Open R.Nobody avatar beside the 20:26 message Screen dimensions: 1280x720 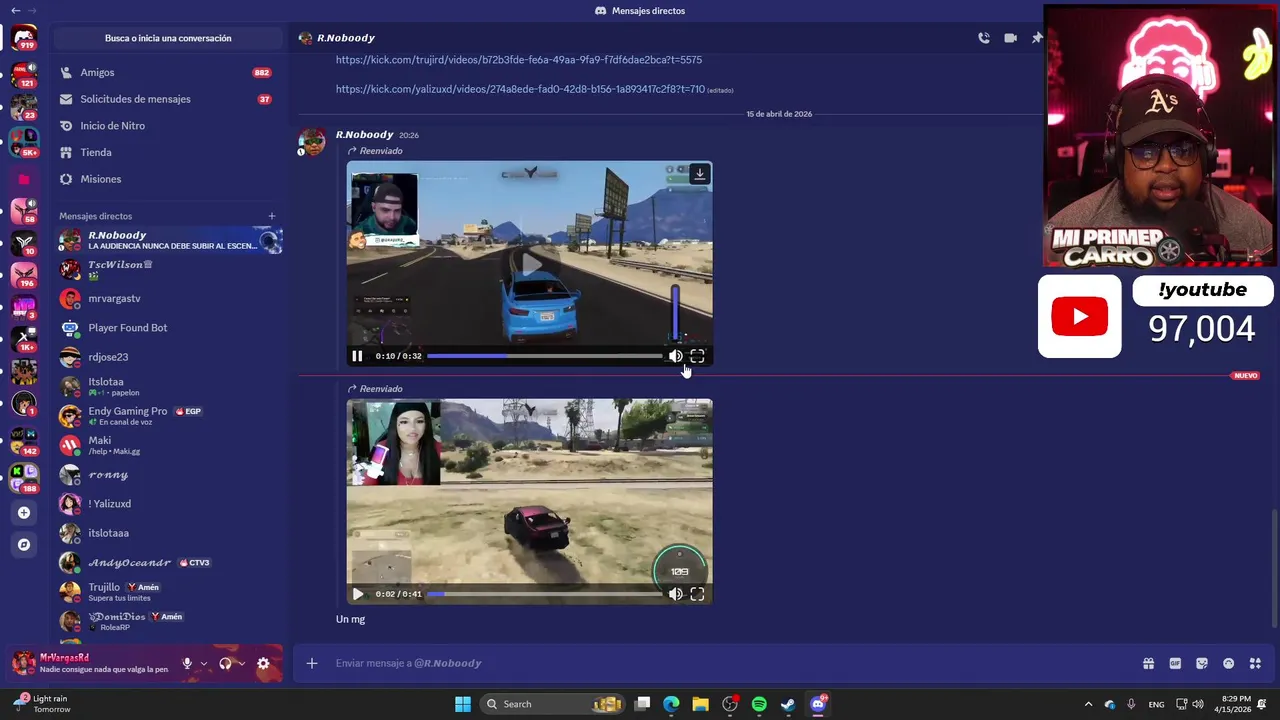312,141
